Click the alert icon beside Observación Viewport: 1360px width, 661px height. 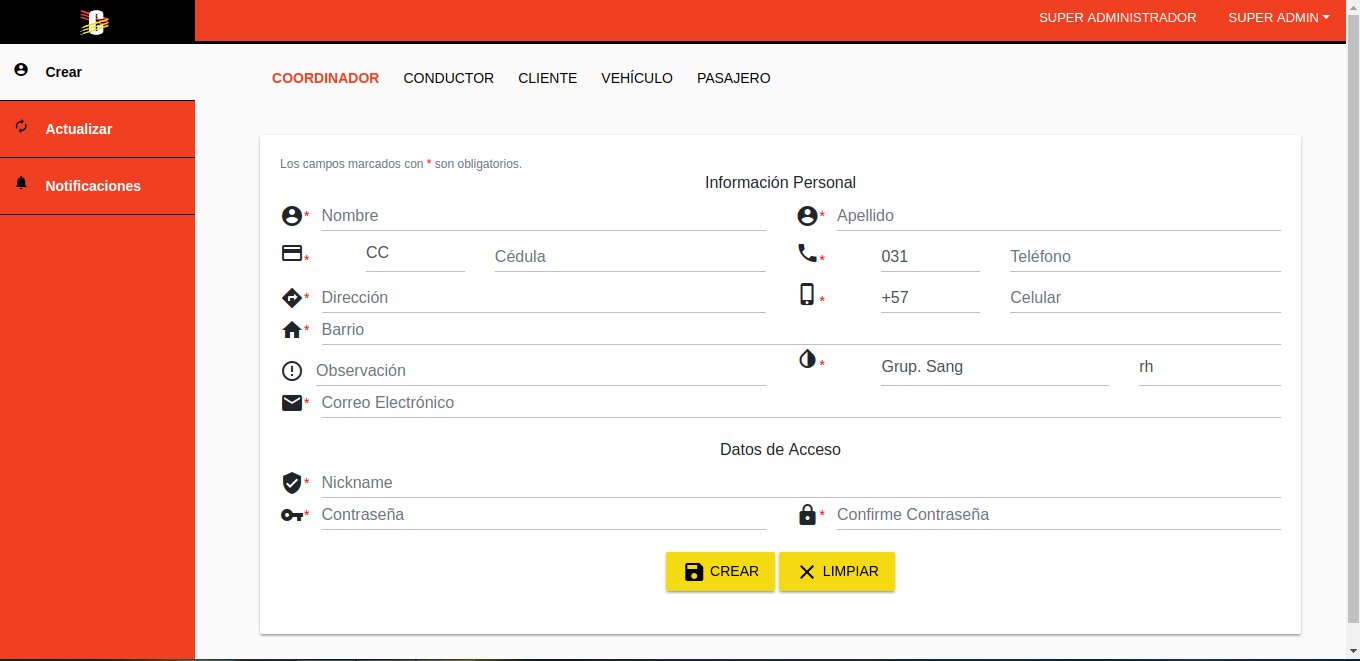[x=291, y=371]
